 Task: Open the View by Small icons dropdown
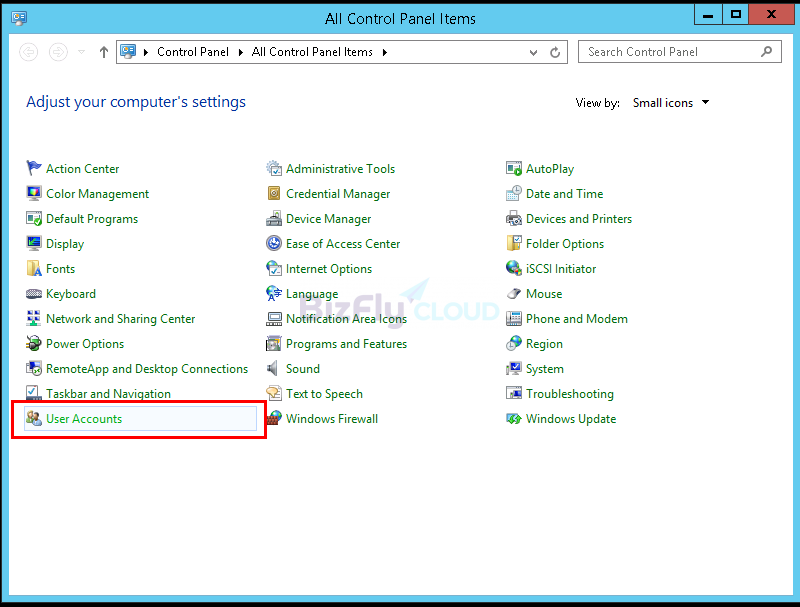(671, 103)
